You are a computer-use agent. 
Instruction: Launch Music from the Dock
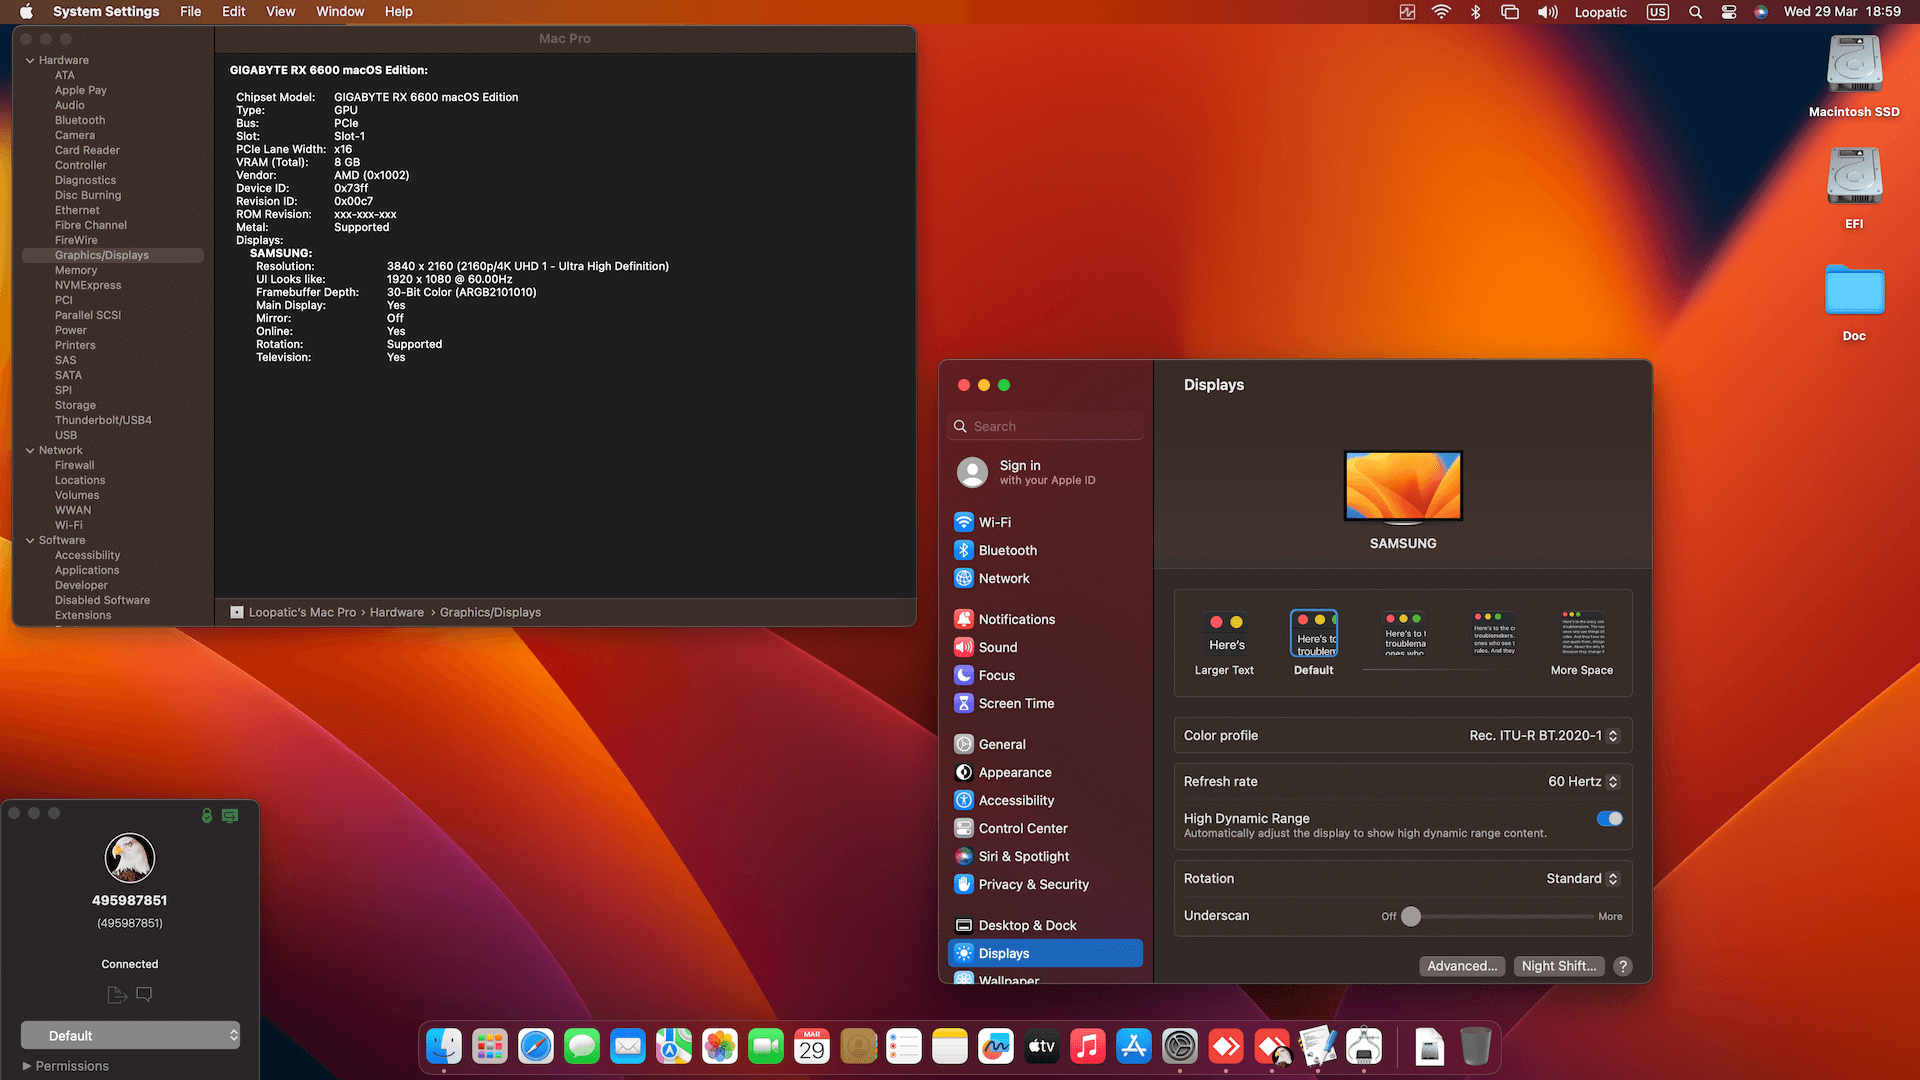(1087, 1046)
